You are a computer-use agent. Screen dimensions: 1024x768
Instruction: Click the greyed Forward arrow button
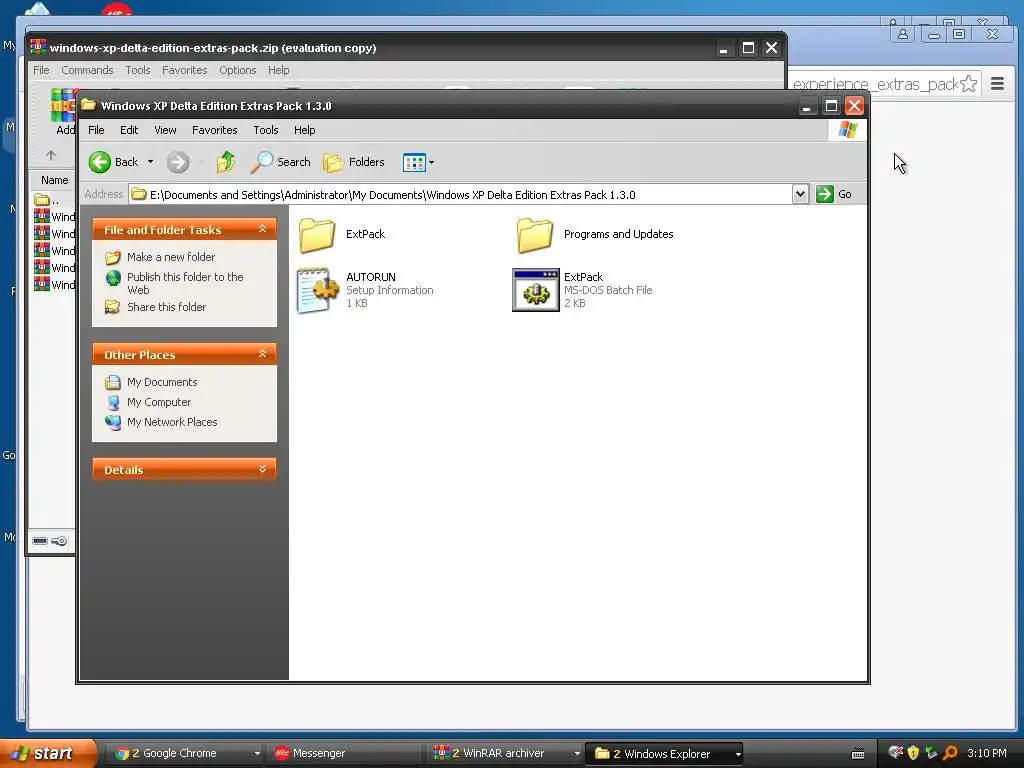click(178, 162)
